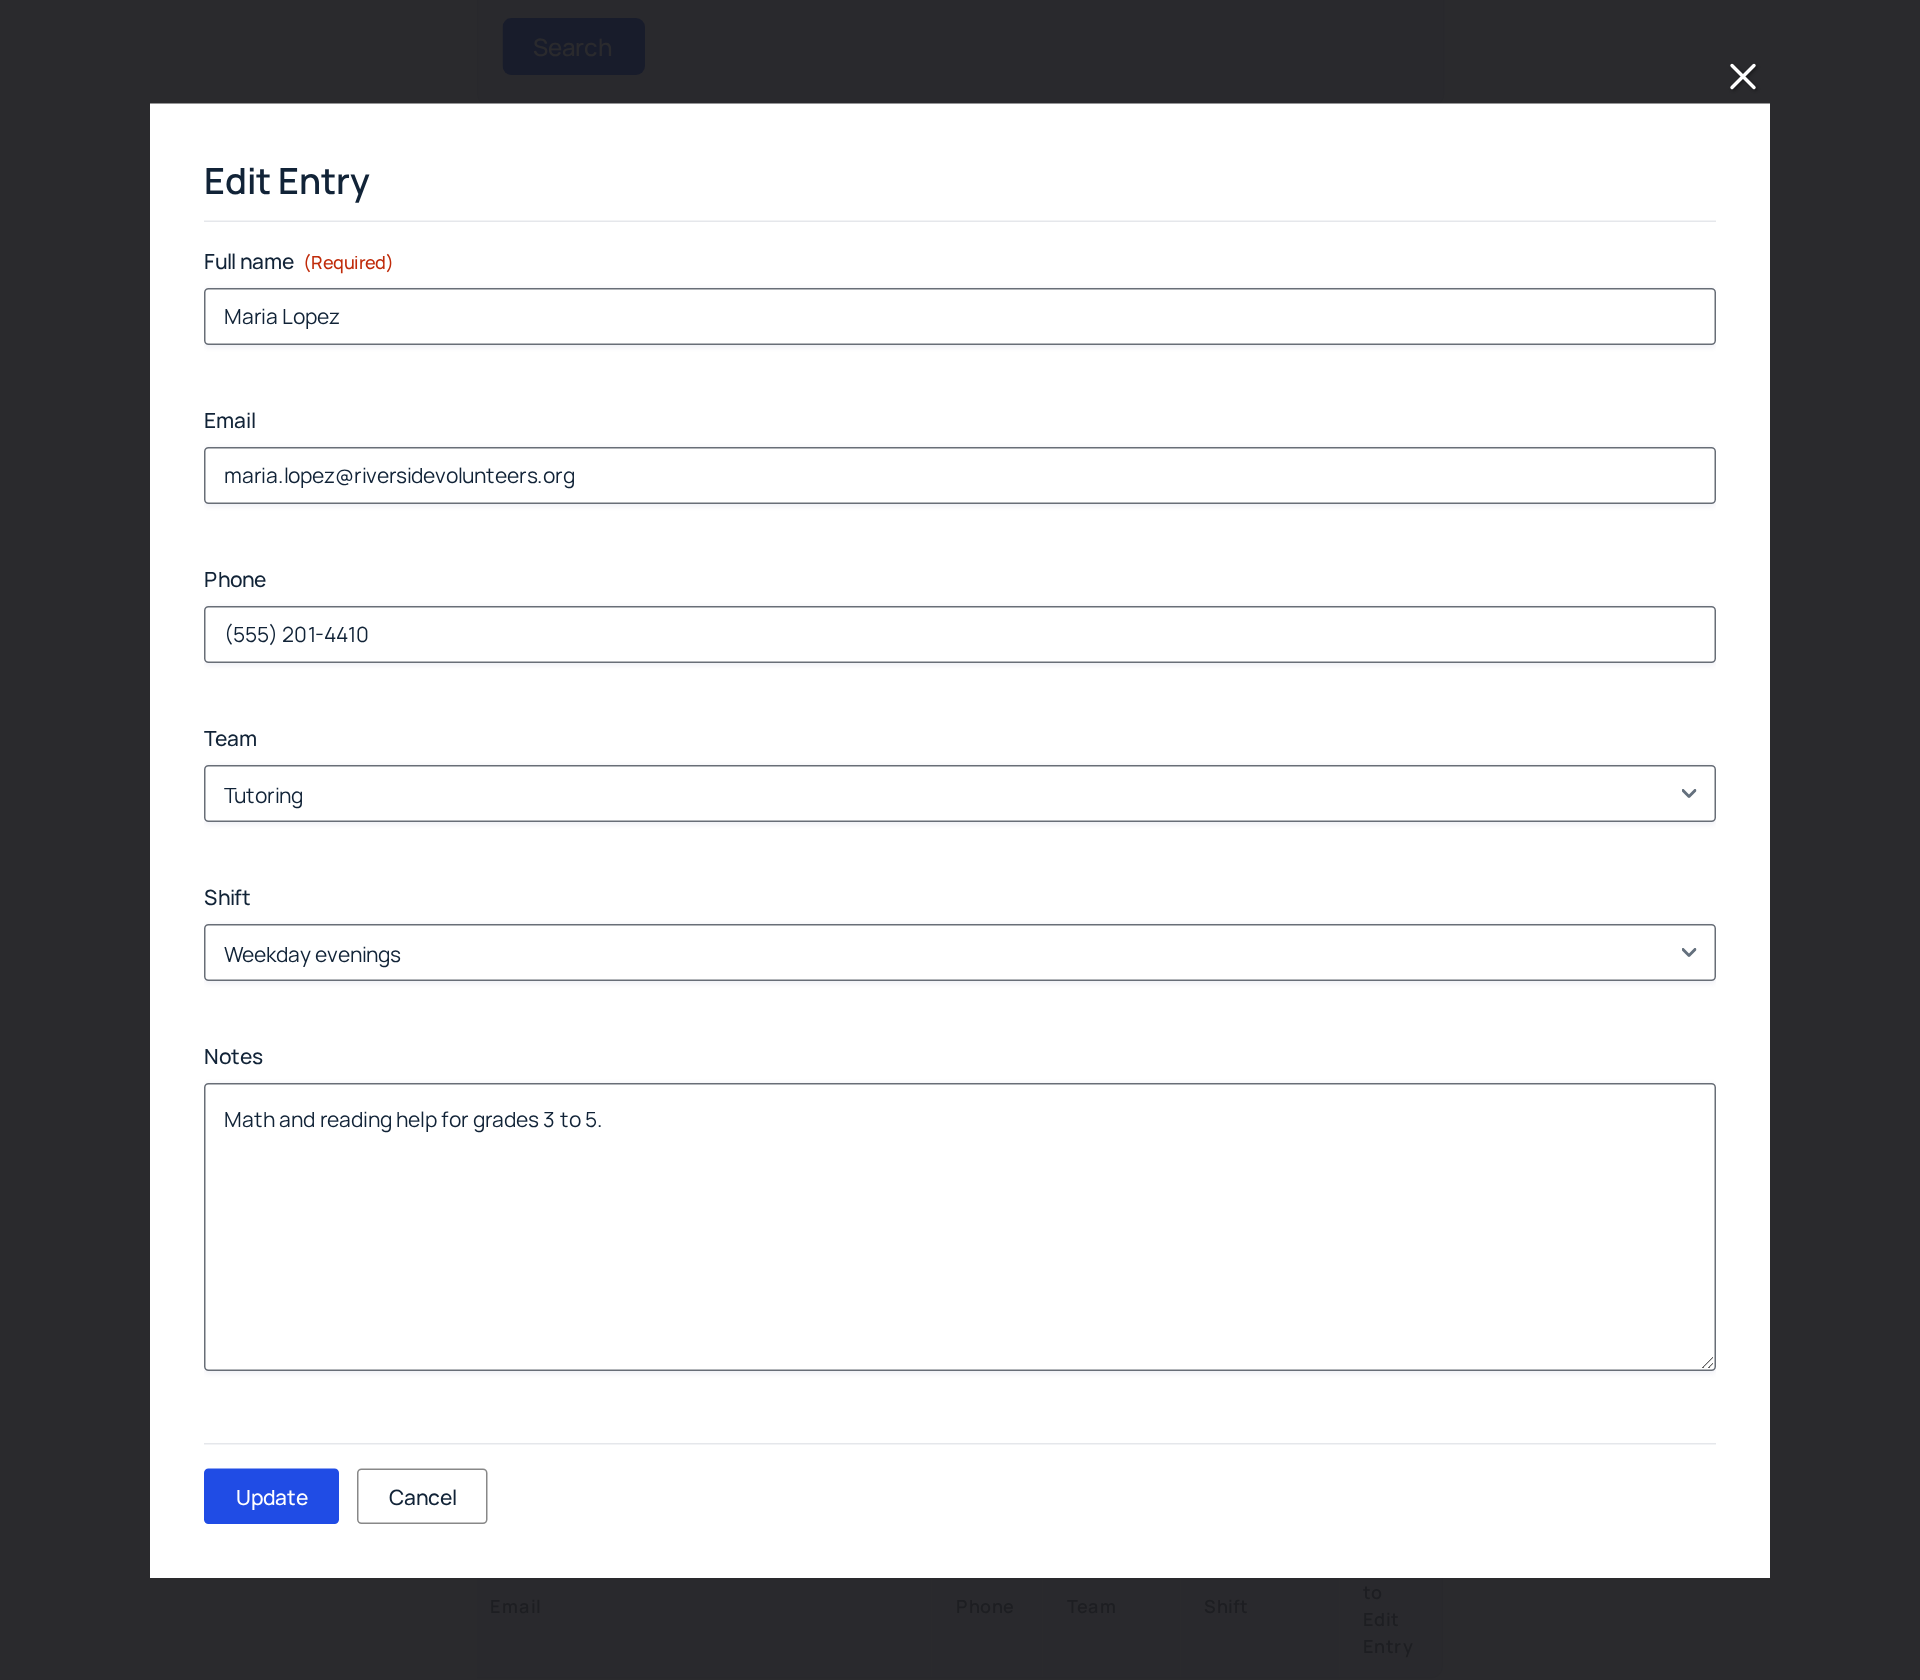Click the Update button
1920x1680 pixels.
tap(271, 1497)
